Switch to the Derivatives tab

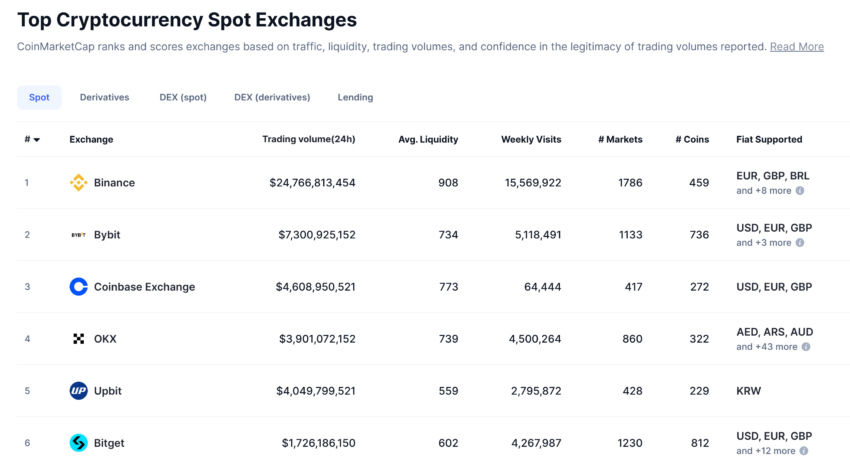pyautogui.click(x=105, y=98)
